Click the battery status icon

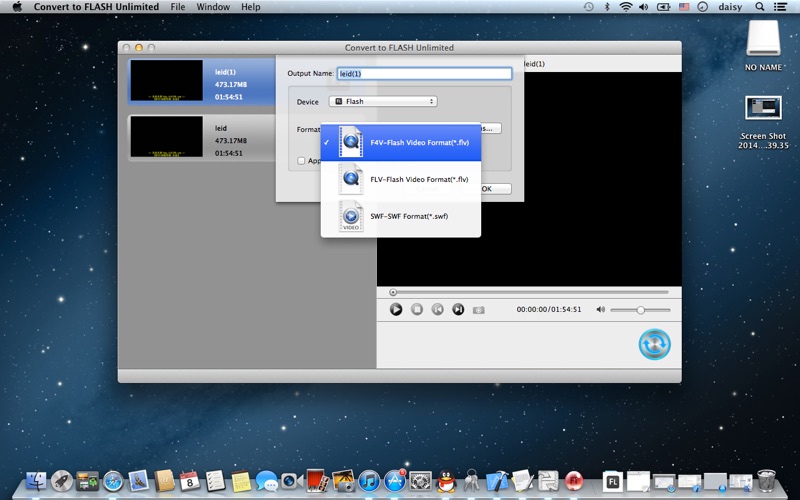point(663,7)
